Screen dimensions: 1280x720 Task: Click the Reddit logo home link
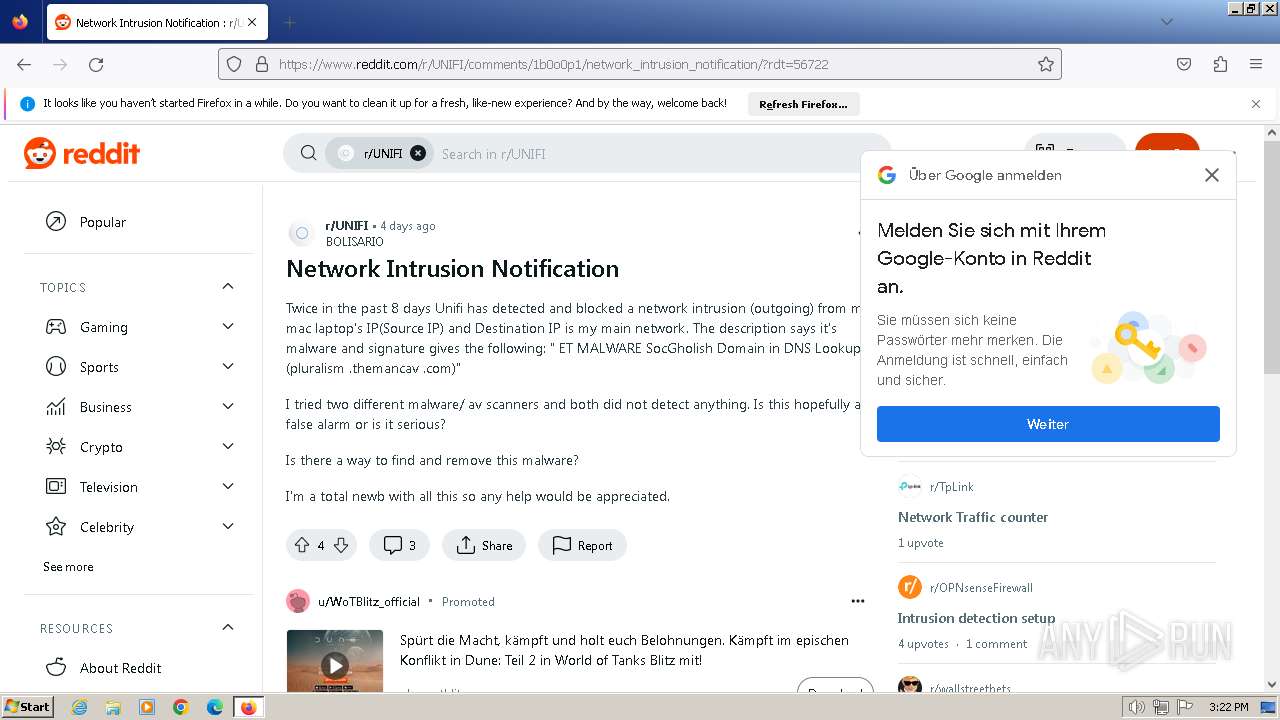pos(82,153)
